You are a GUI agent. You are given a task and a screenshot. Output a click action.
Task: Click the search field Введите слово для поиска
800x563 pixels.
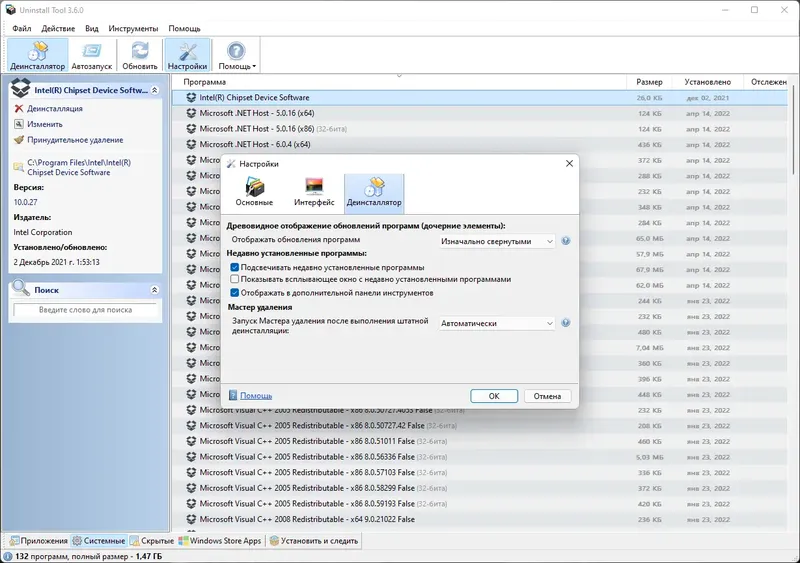pyautogui.click(x=85, y=310)
